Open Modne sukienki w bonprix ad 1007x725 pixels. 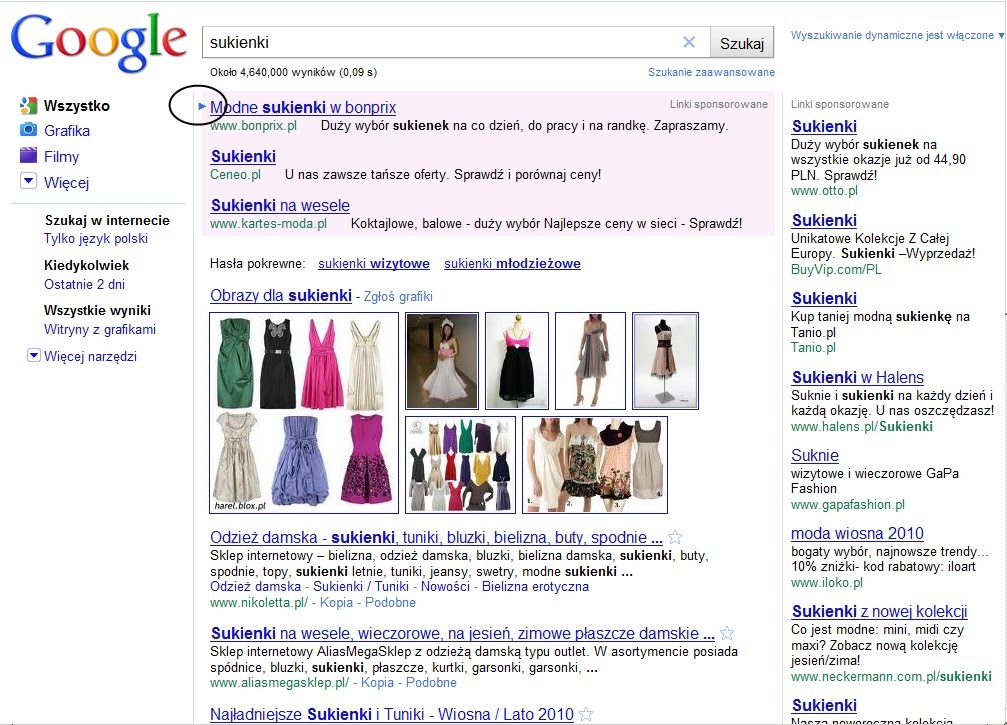[x=303, y=107]
